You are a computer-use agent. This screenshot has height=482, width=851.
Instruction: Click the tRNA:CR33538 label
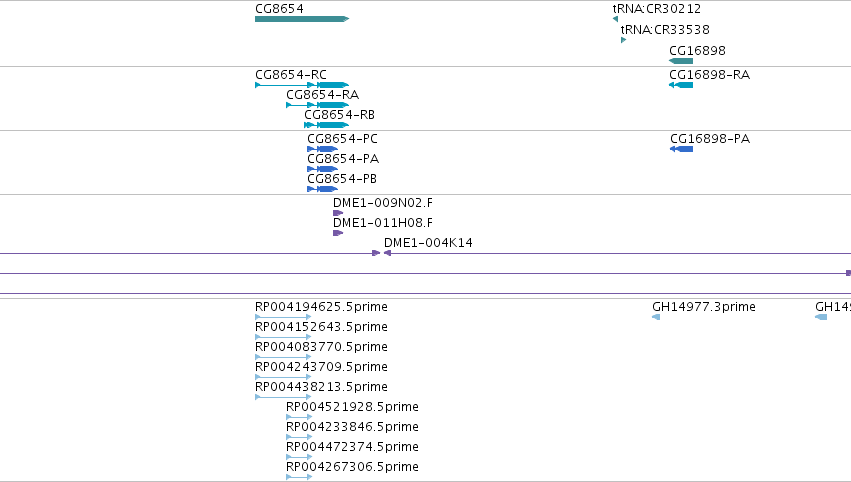pos(665,29)
